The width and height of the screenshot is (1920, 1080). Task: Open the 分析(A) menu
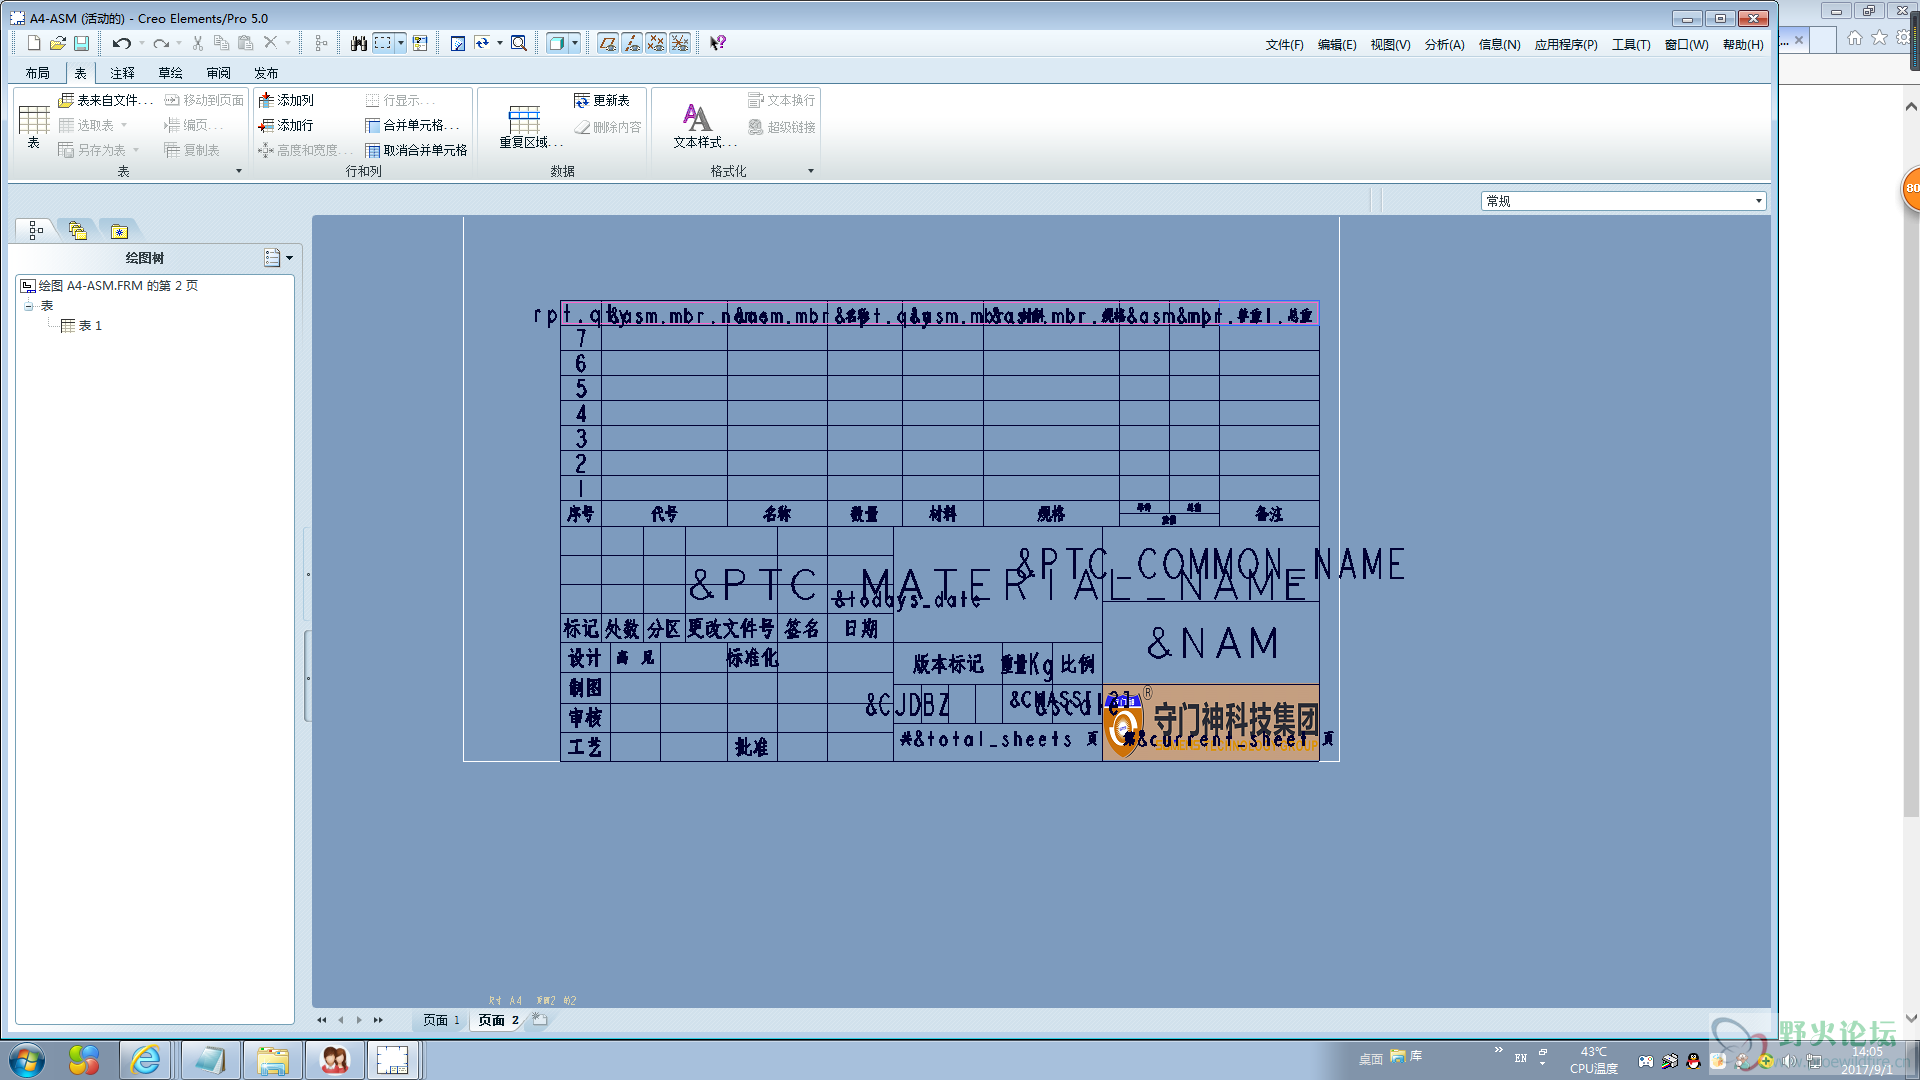click(1443, 44)
